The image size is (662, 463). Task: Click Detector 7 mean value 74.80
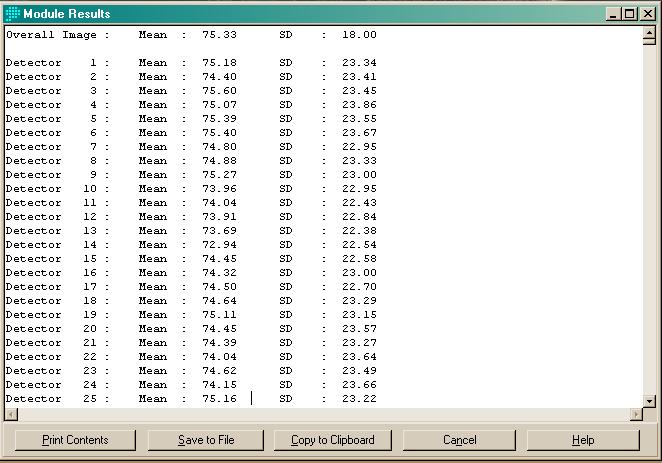219,146
